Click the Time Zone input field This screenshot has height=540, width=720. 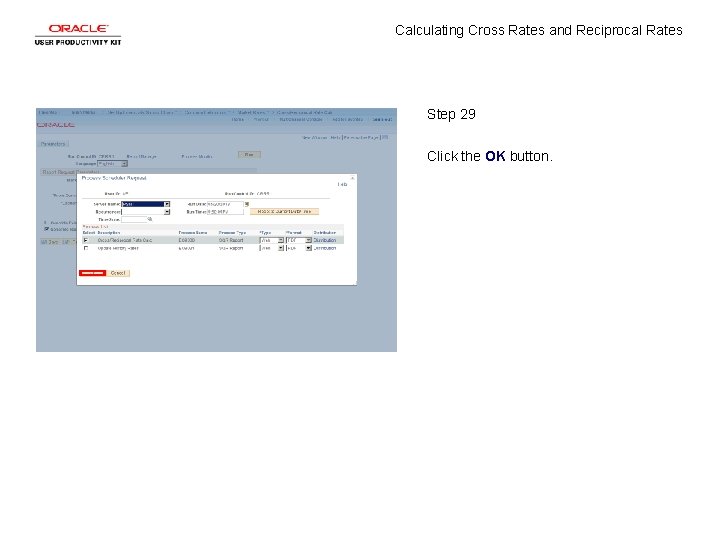(x=134, y=219)
